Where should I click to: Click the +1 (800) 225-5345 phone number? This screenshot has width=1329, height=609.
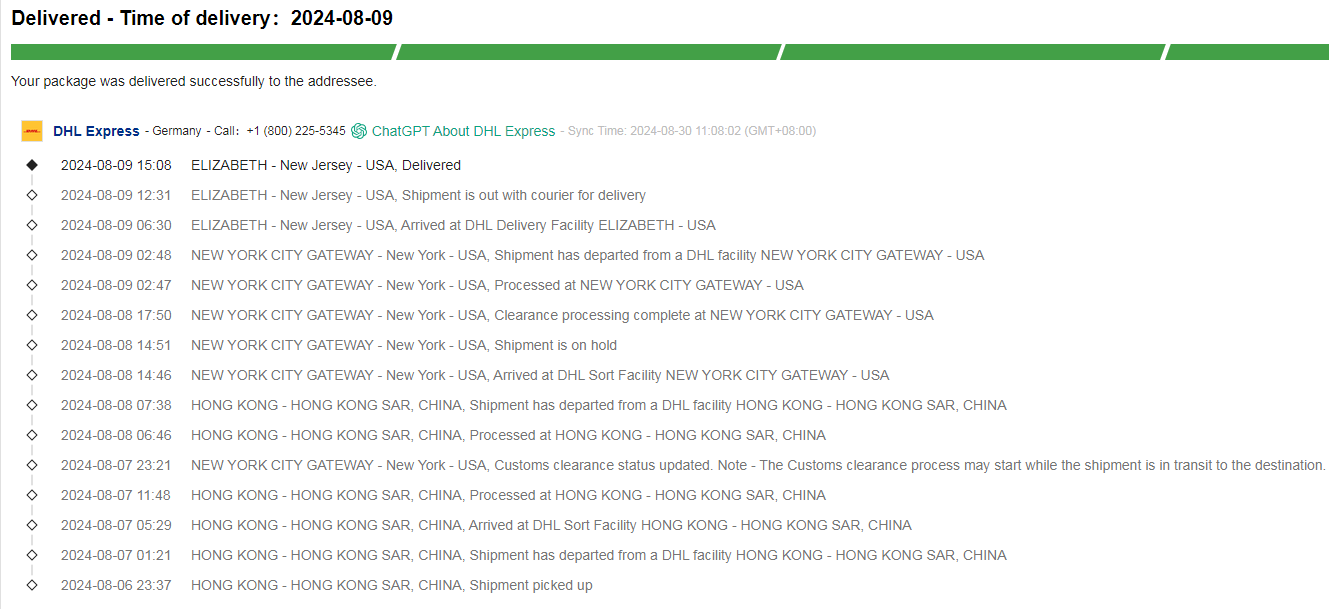[296, 131]
